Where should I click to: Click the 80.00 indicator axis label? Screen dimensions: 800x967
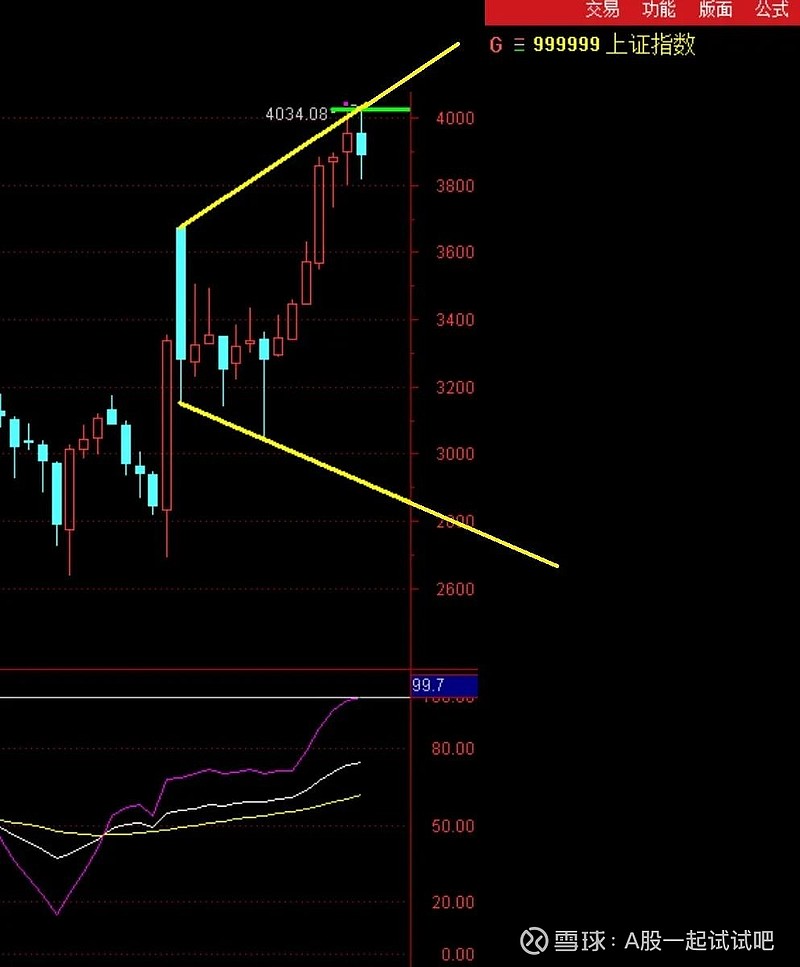tap(453, 749)
